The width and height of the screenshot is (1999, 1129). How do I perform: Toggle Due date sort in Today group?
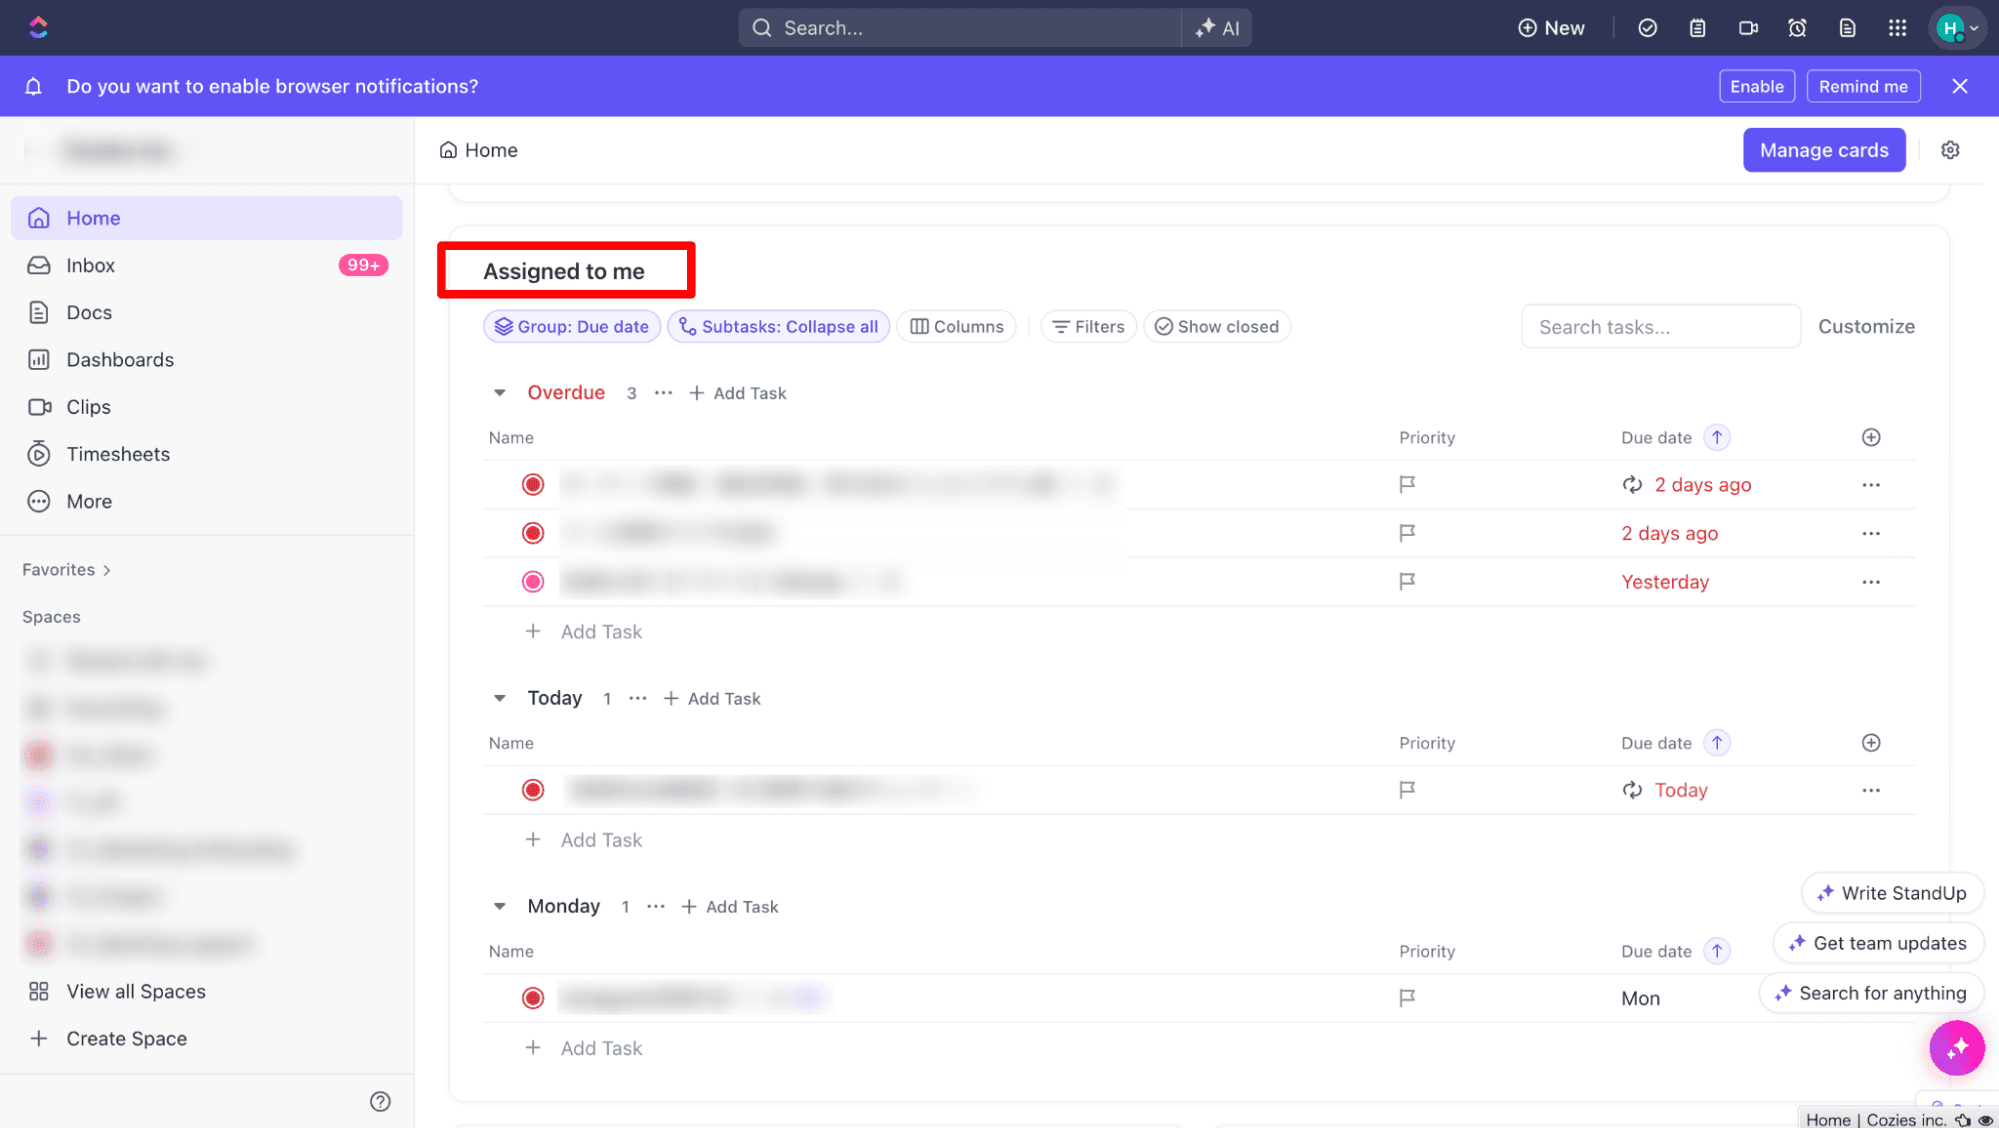click(x=1717, y=743)
